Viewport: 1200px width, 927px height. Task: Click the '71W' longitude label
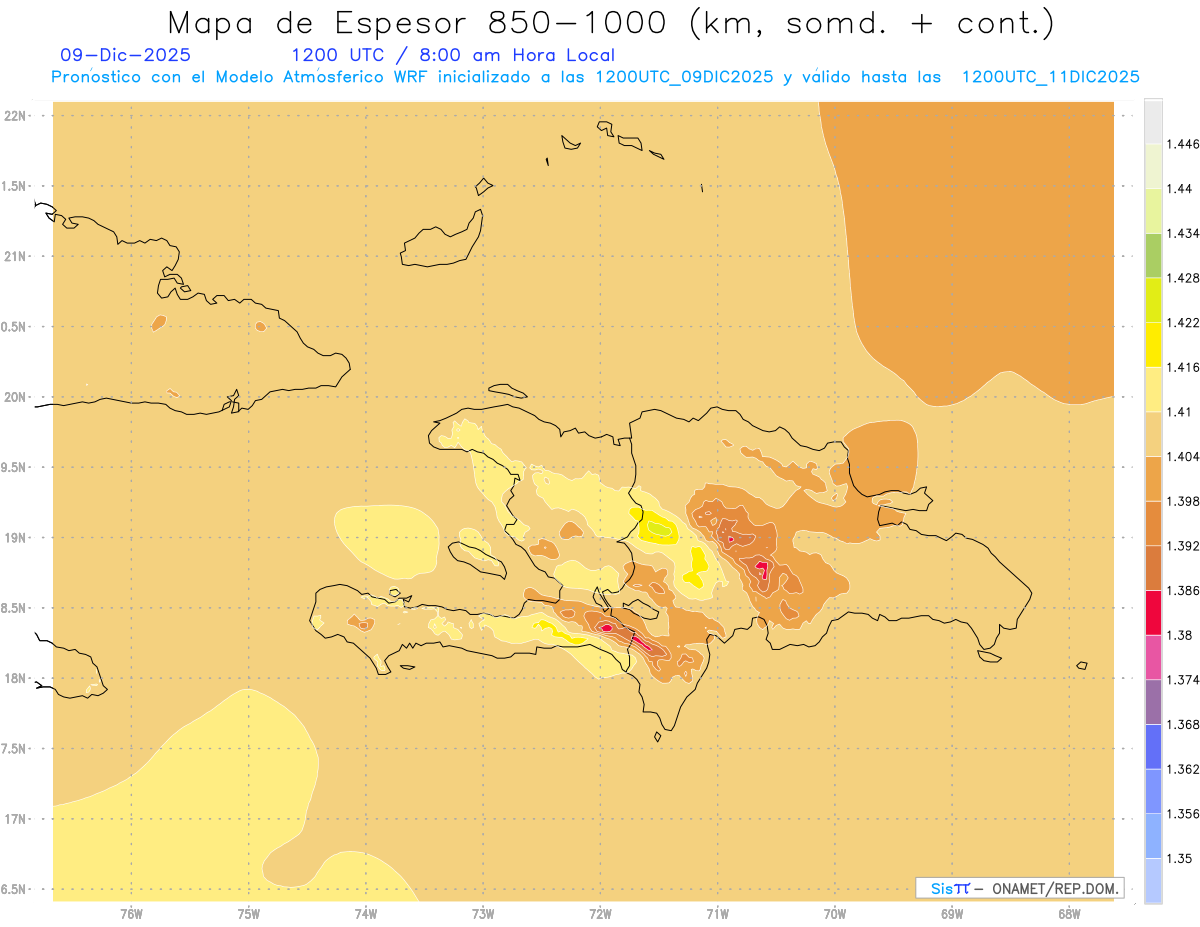click(717, 914)
